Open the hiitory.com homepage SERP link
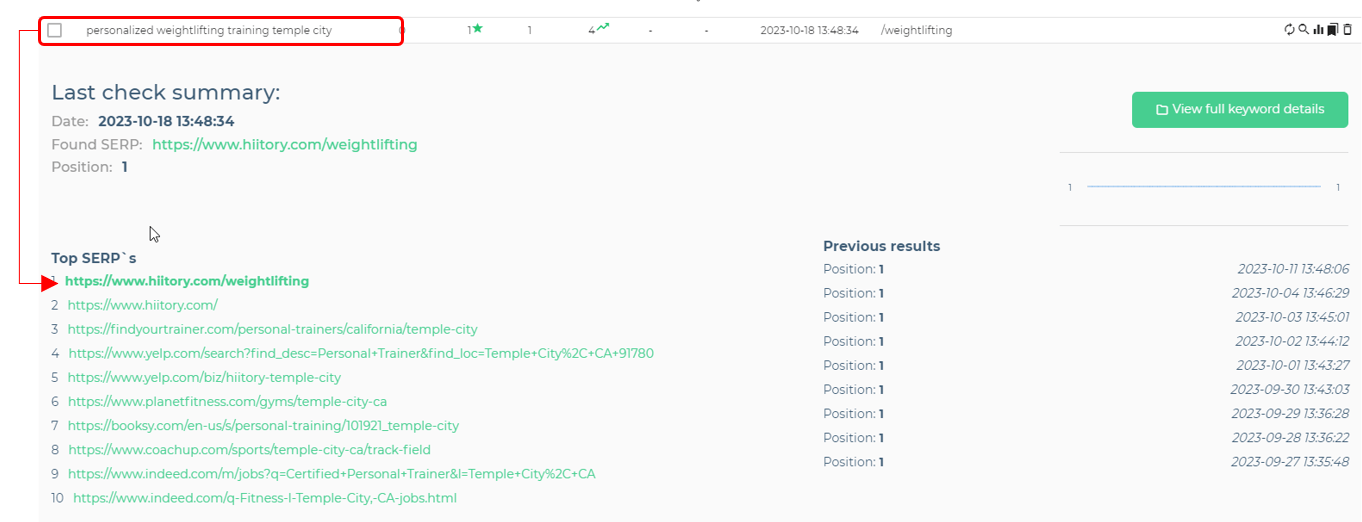Screen dimensions: 1362x522 click(x=142, y=306)
